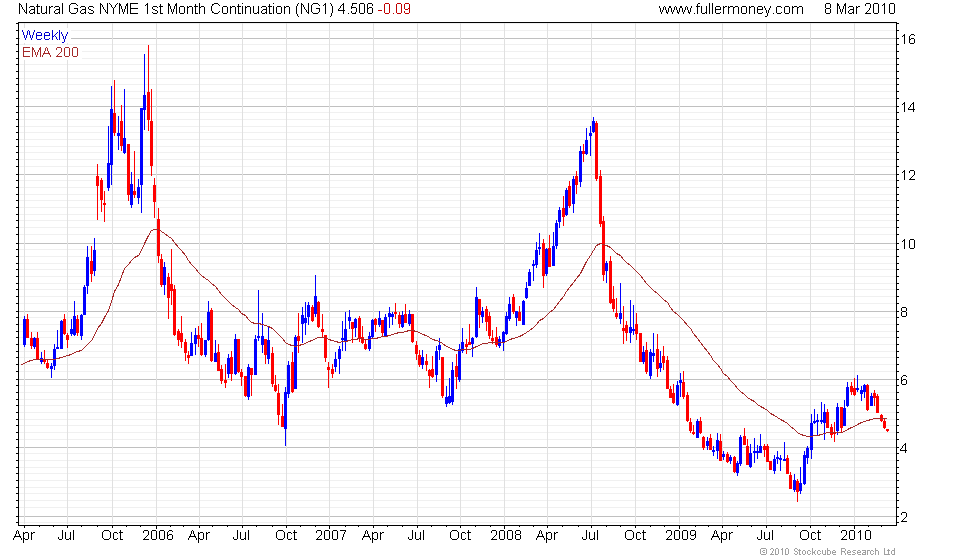Click the 8 Mar 2010 date label
The width and height of the screenshot is (980, 560).
pyautogui.click(x=859, y=9)
